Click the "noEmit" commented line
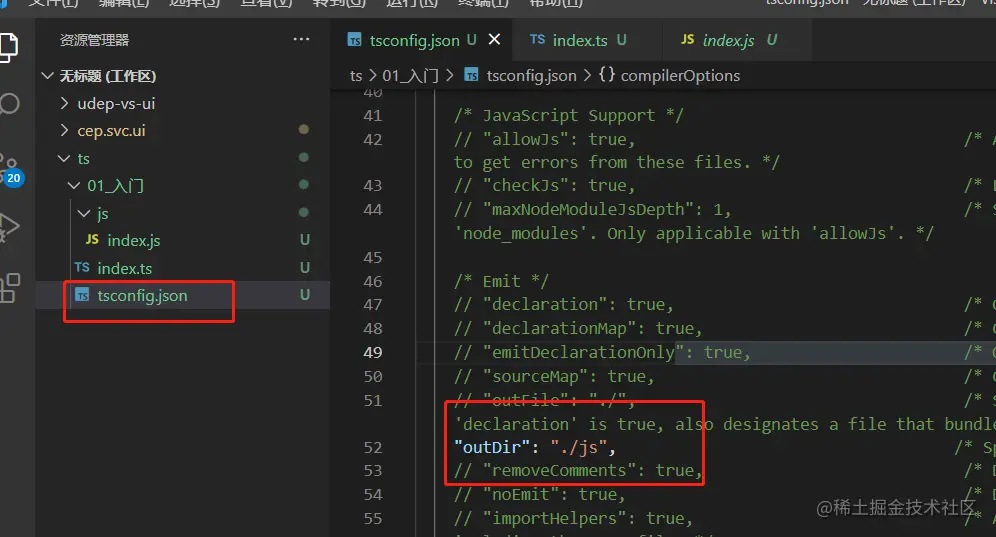Viewport: 996px width, 537px height. tap(539, 495)
